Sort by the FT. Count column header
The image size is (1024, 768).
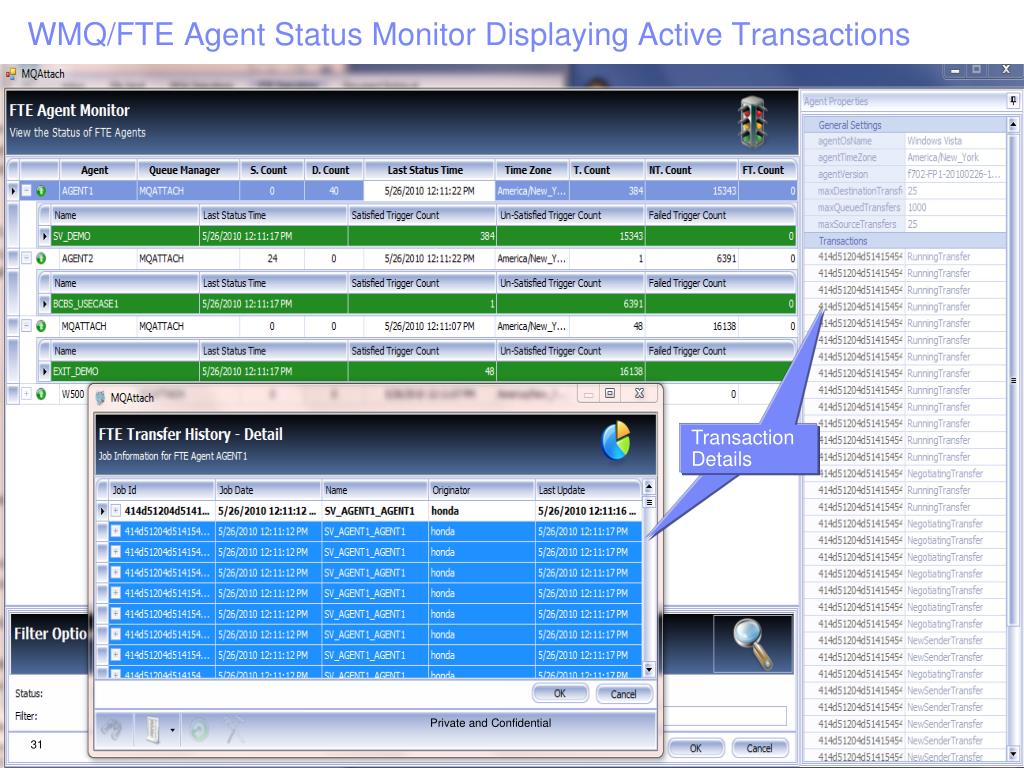click(x=767, y=170)
